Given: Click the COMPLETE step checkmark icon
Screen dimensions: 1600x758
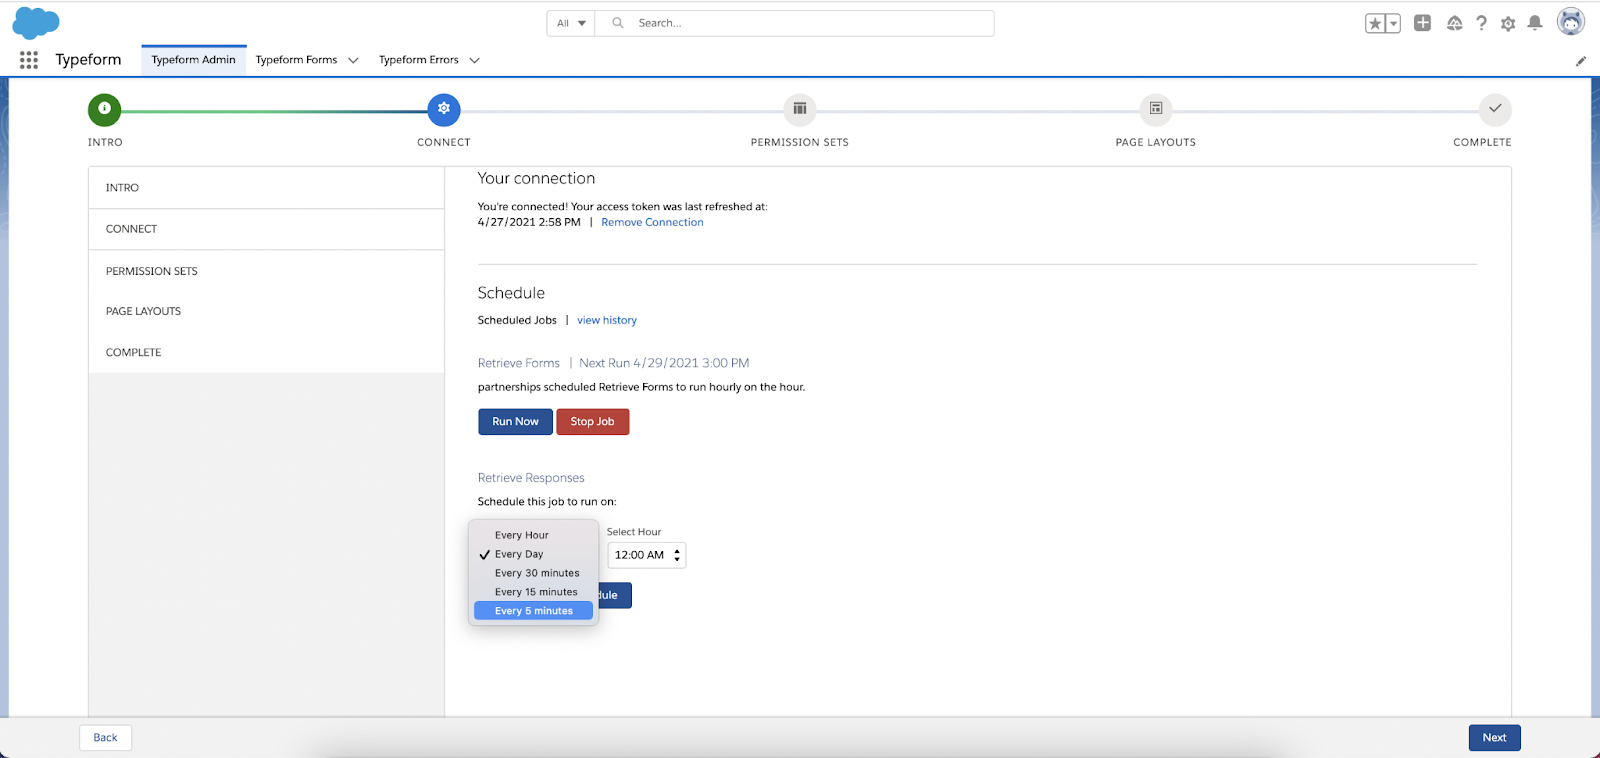Looking at the screenshot, I should (x=1495, y=109).
